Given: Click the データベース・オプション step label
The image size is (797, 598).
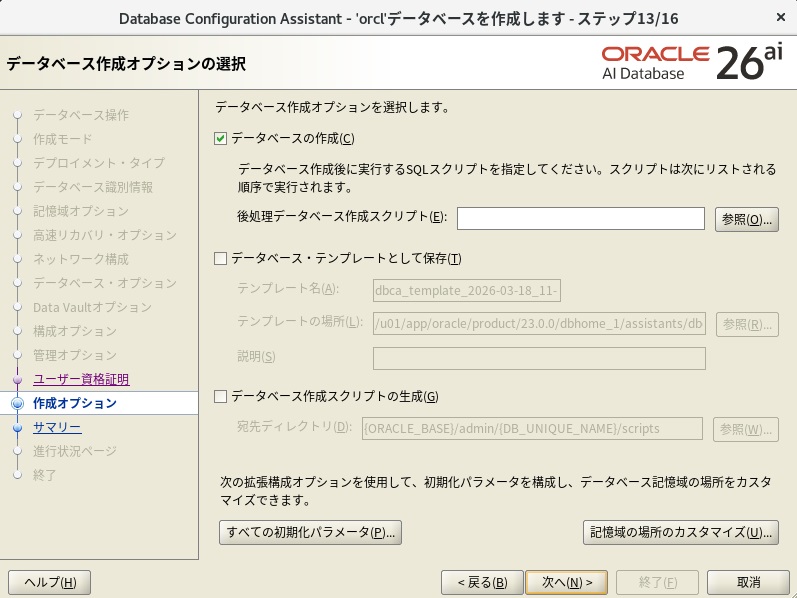Looking at the screenshot, I should [105, 283].
